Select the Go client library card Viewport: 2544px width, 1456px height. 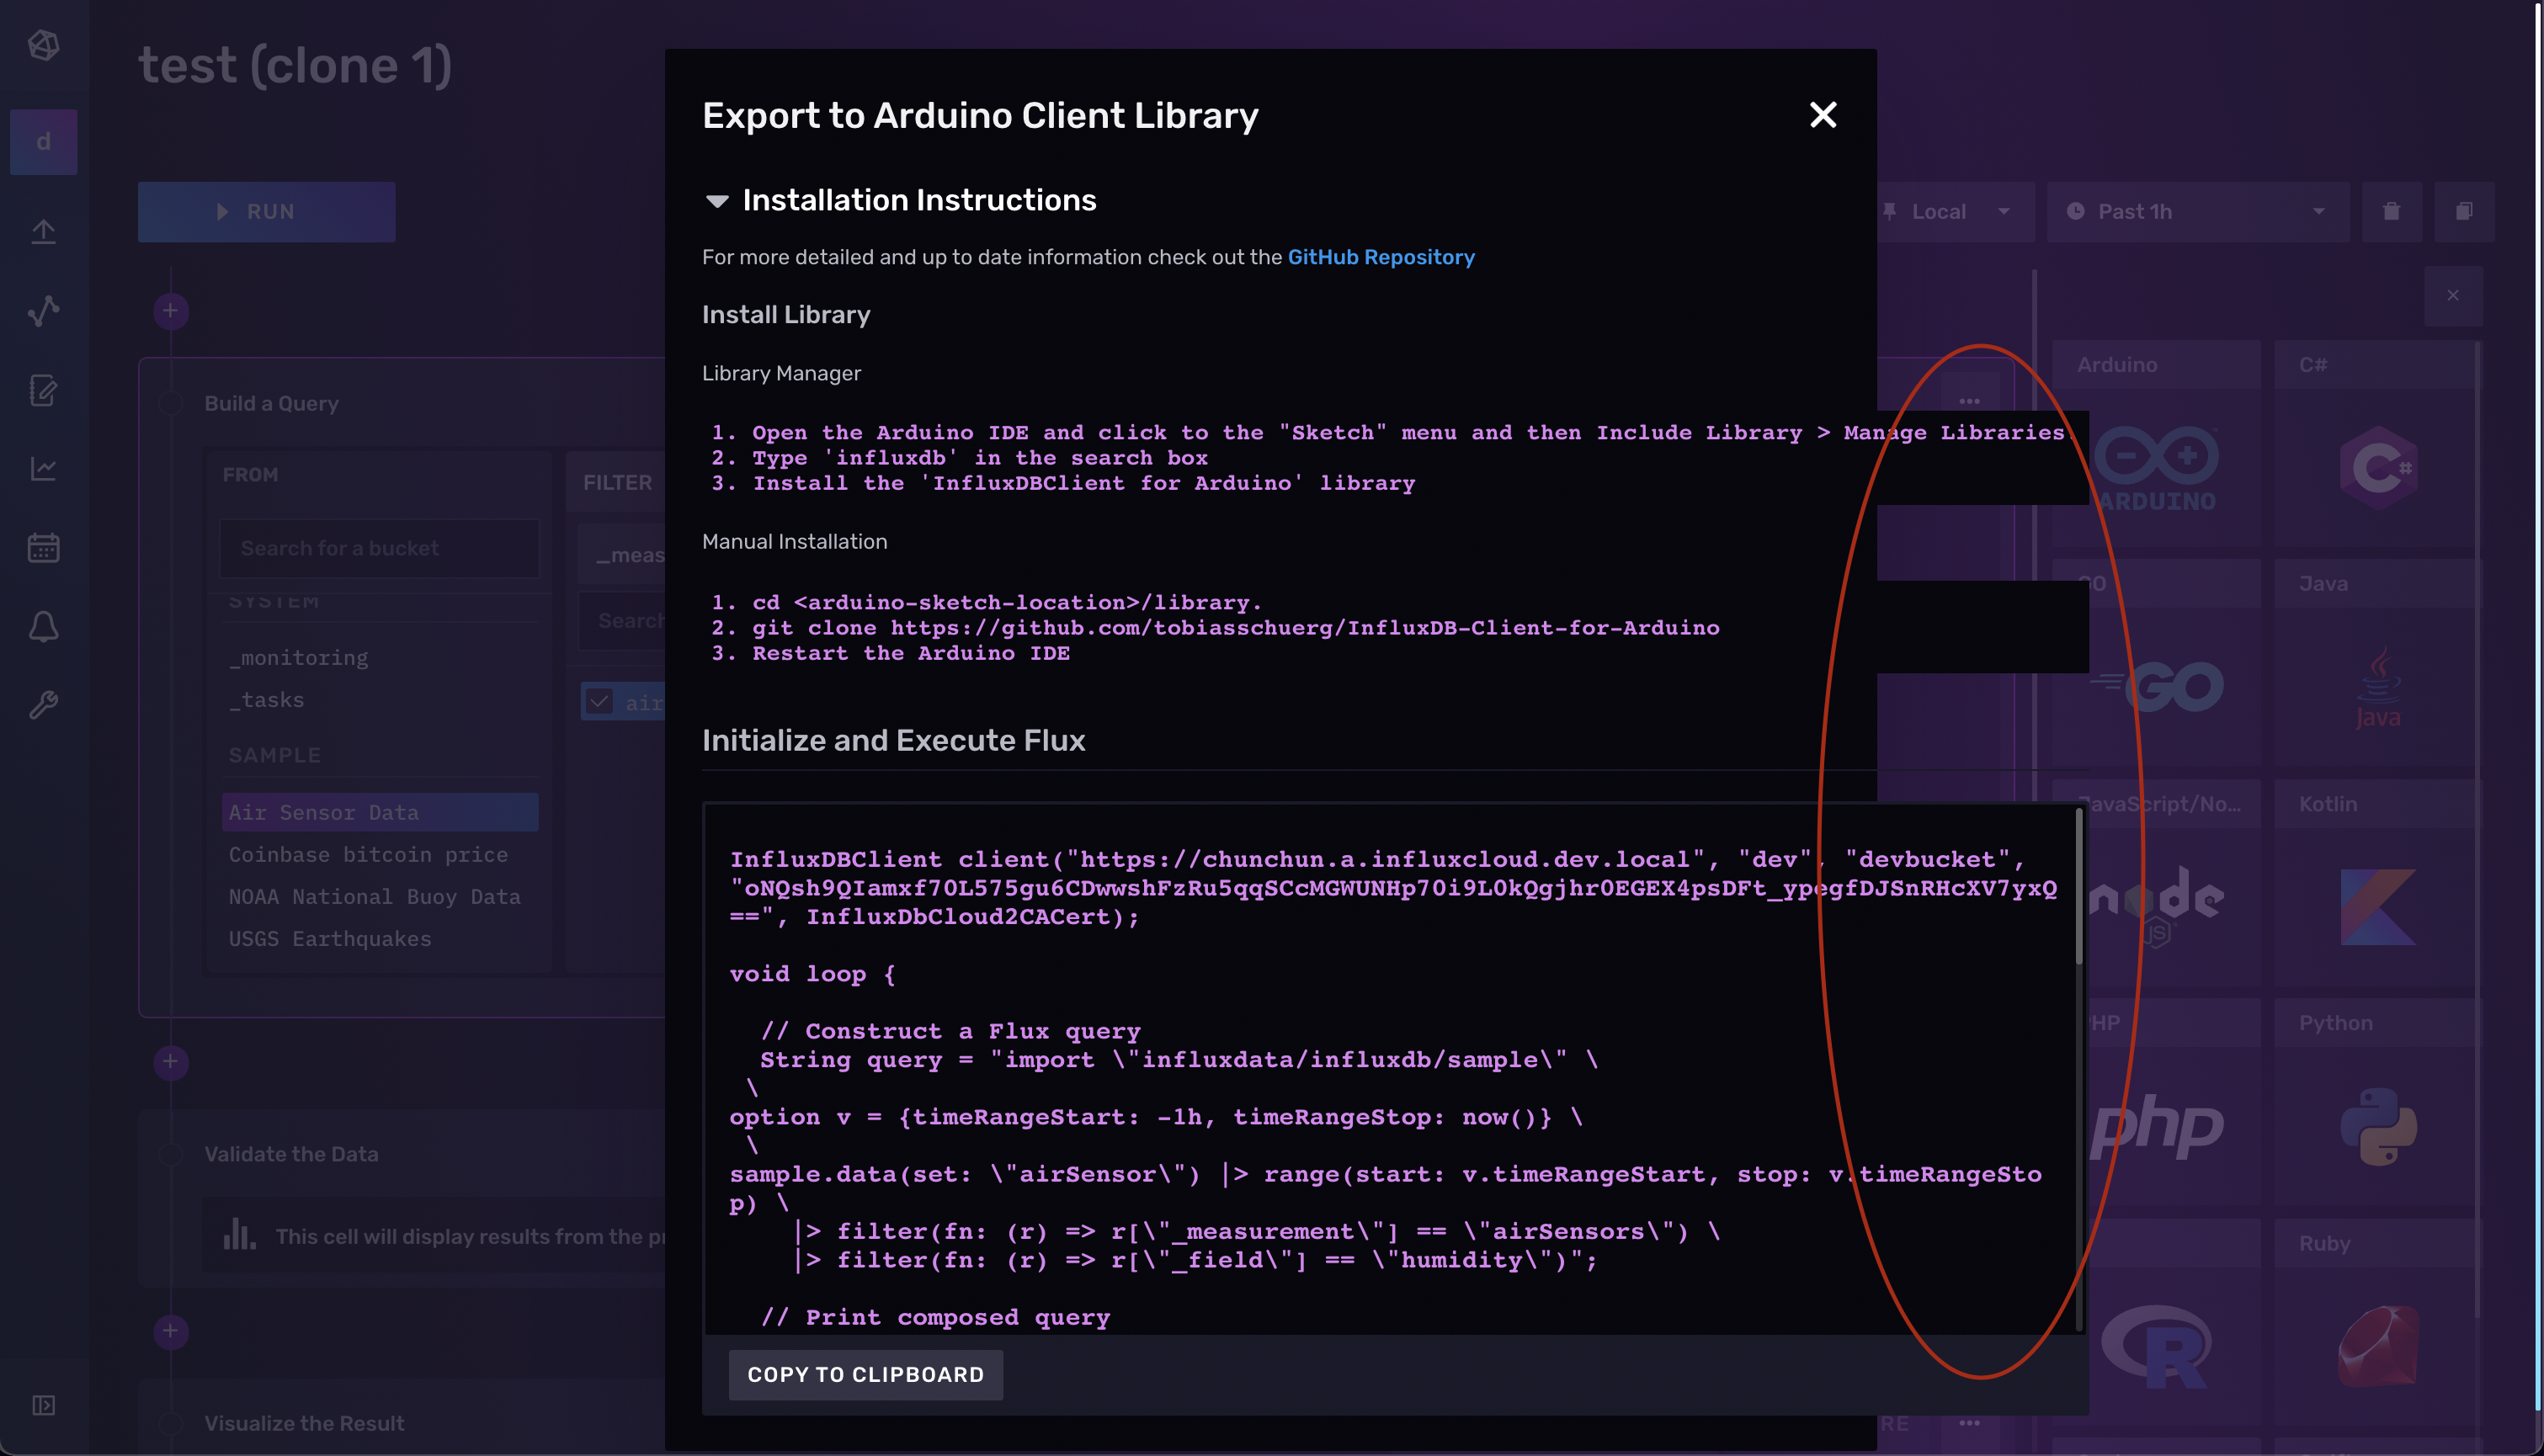(2156, 662)
